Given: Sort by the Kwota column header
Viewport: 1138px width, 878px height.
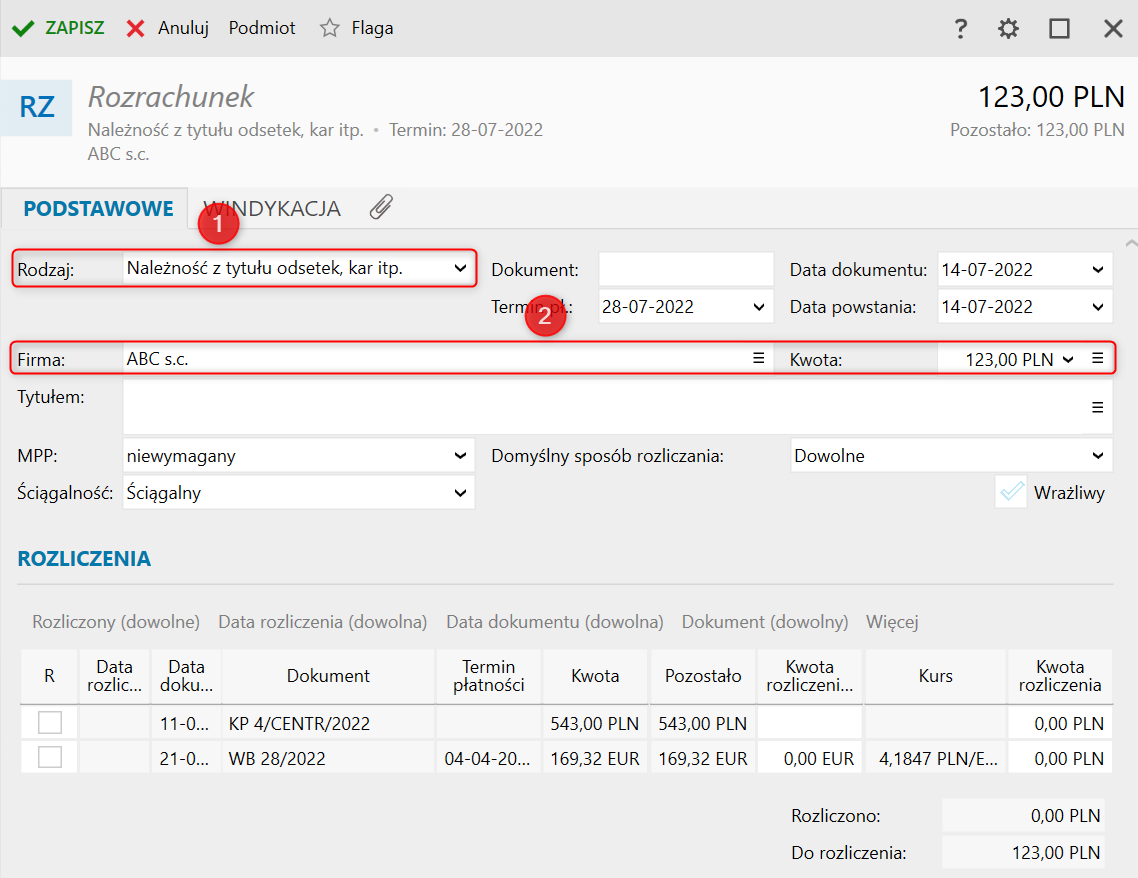Looking at the screenshot, I should coord(595,676).
